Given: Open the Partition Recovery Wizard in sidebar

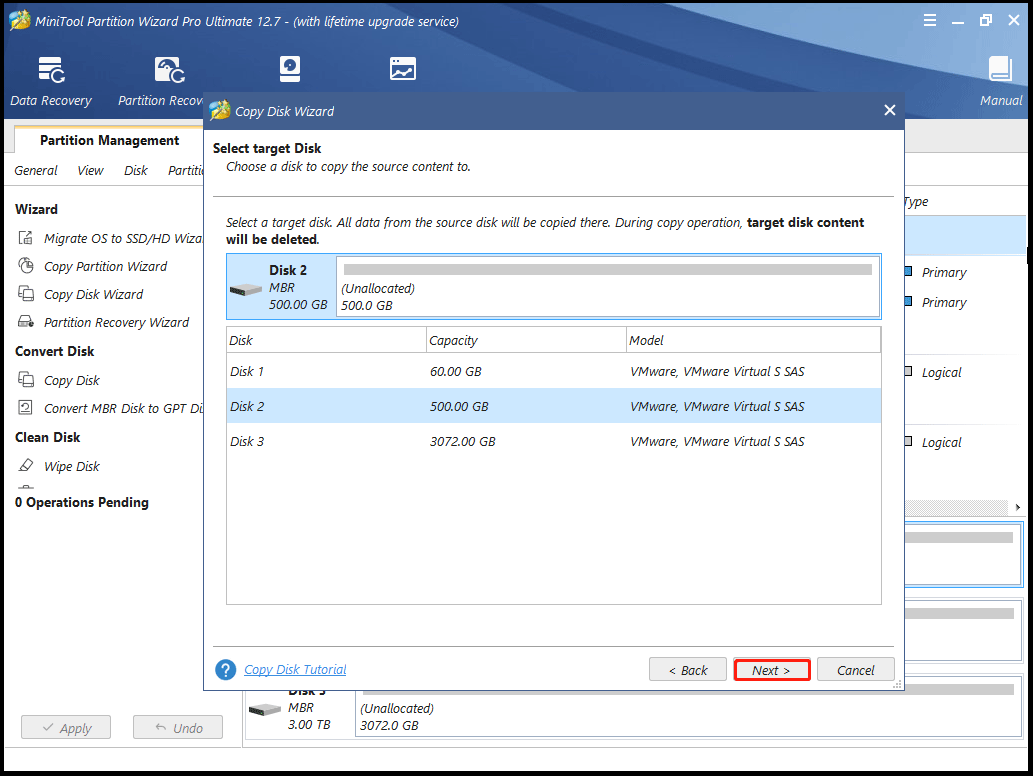Looking at the screenshot, I should tap(116, 322).
